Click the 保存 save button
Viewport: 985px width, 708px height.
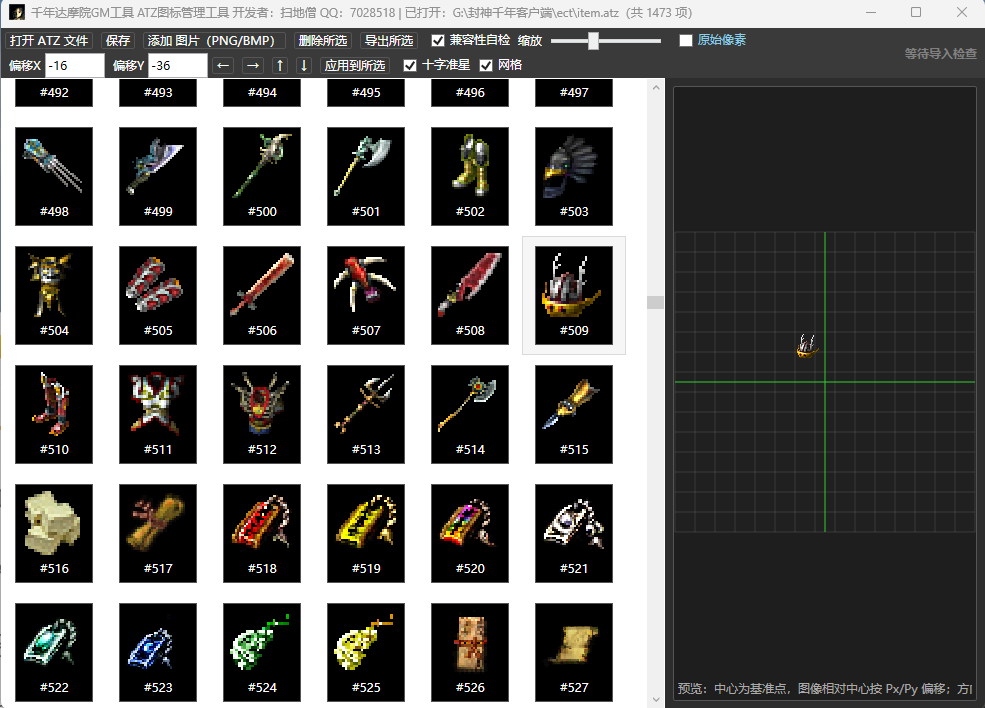(118, 41)
